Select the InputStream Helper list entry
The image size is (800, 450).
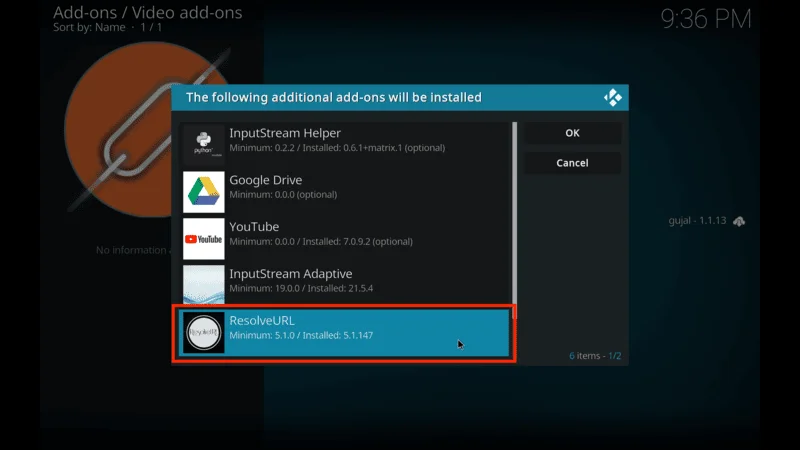pos(345,143)
